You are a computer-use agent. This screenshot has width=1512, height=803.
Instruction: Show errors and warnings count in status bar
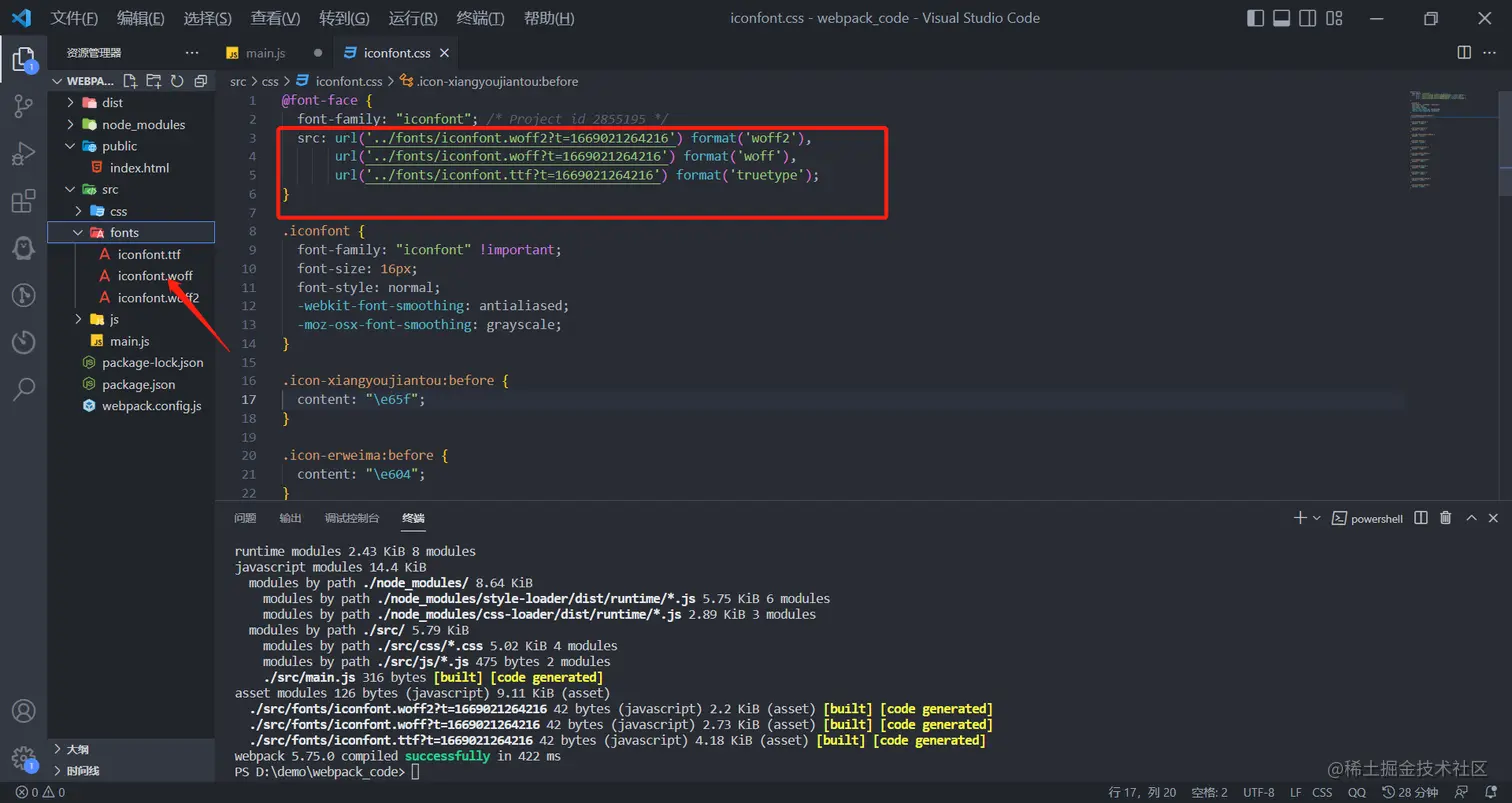pos(40,792)
